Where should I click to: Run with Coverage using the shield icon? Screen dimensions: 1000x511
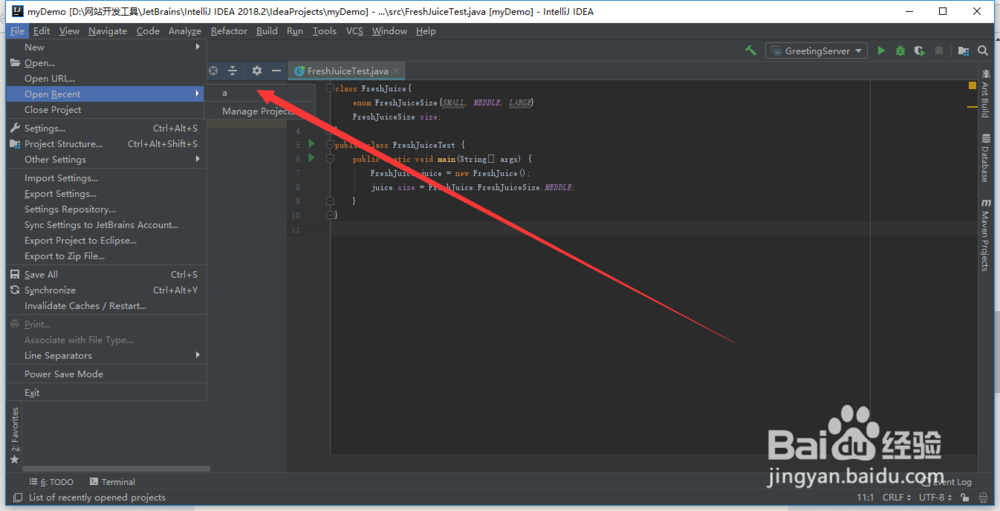click(x=919, y=51)
